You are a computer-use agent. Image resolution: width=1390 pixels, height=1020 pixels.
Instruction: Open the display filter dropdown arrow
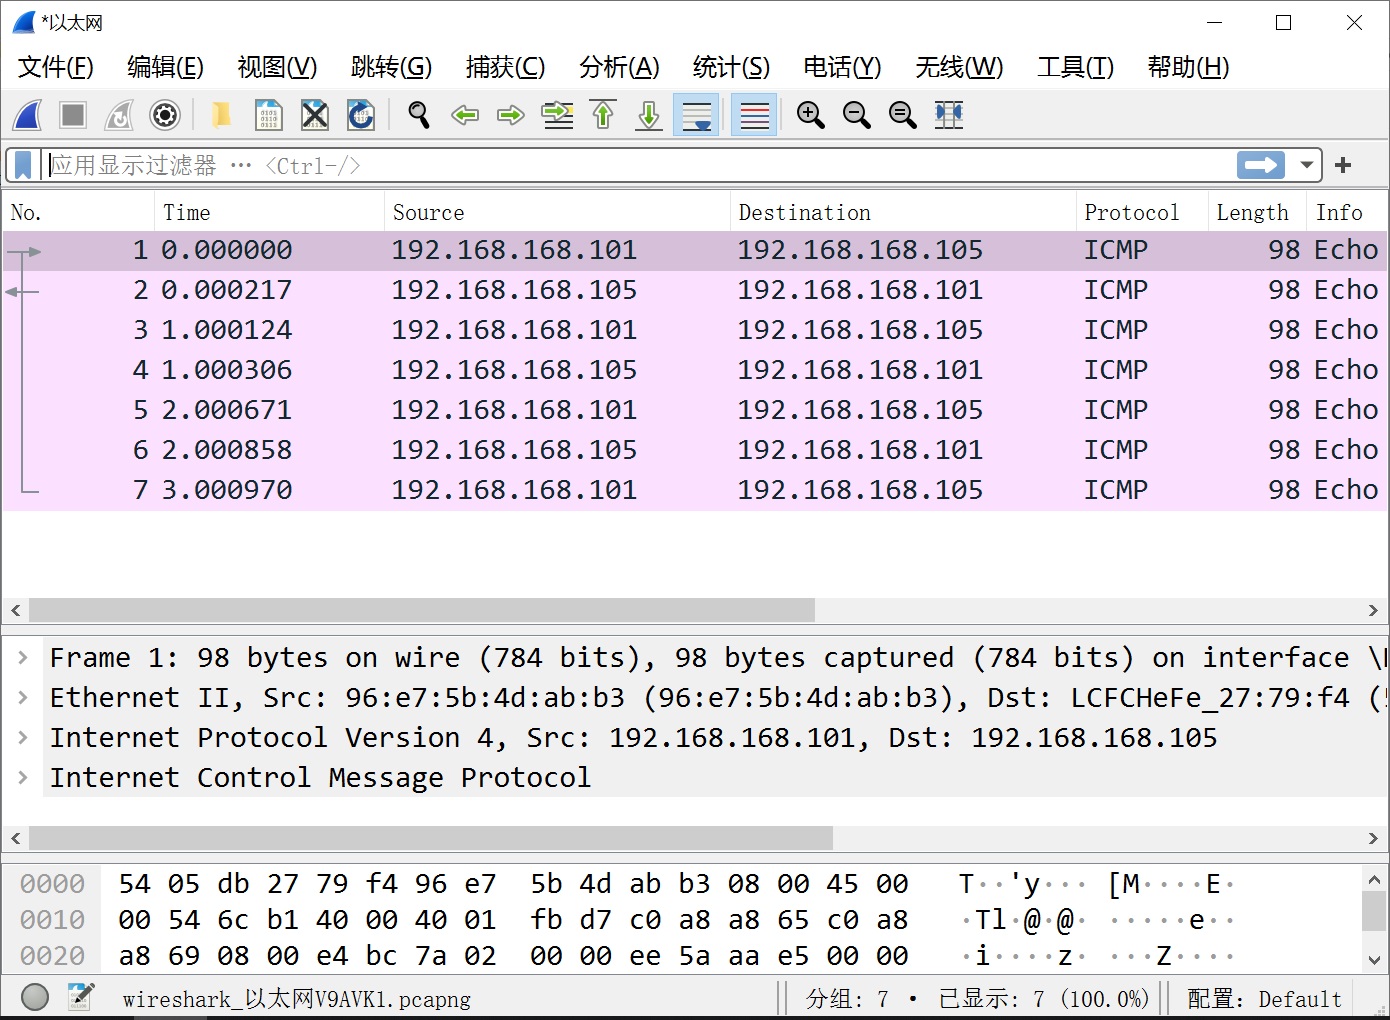click(x=1306, y=164)
